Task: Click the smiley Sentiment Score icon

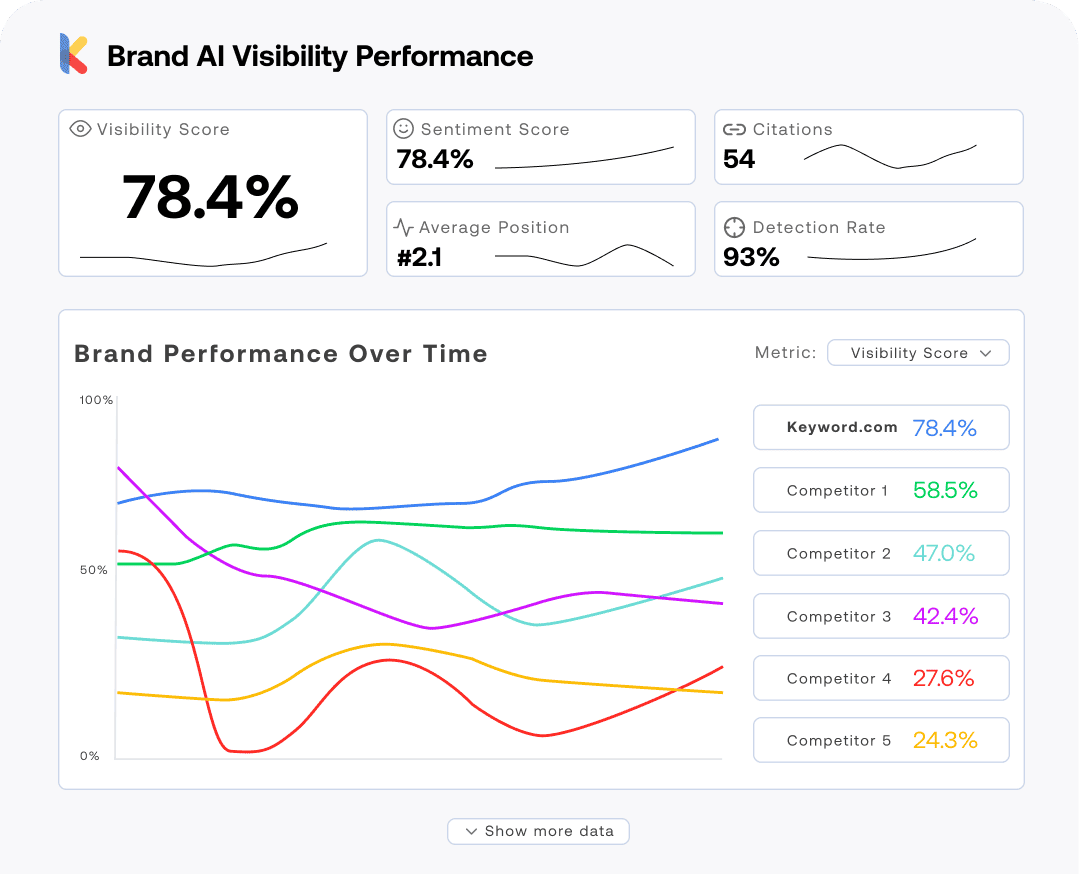Action: point(404,129)
